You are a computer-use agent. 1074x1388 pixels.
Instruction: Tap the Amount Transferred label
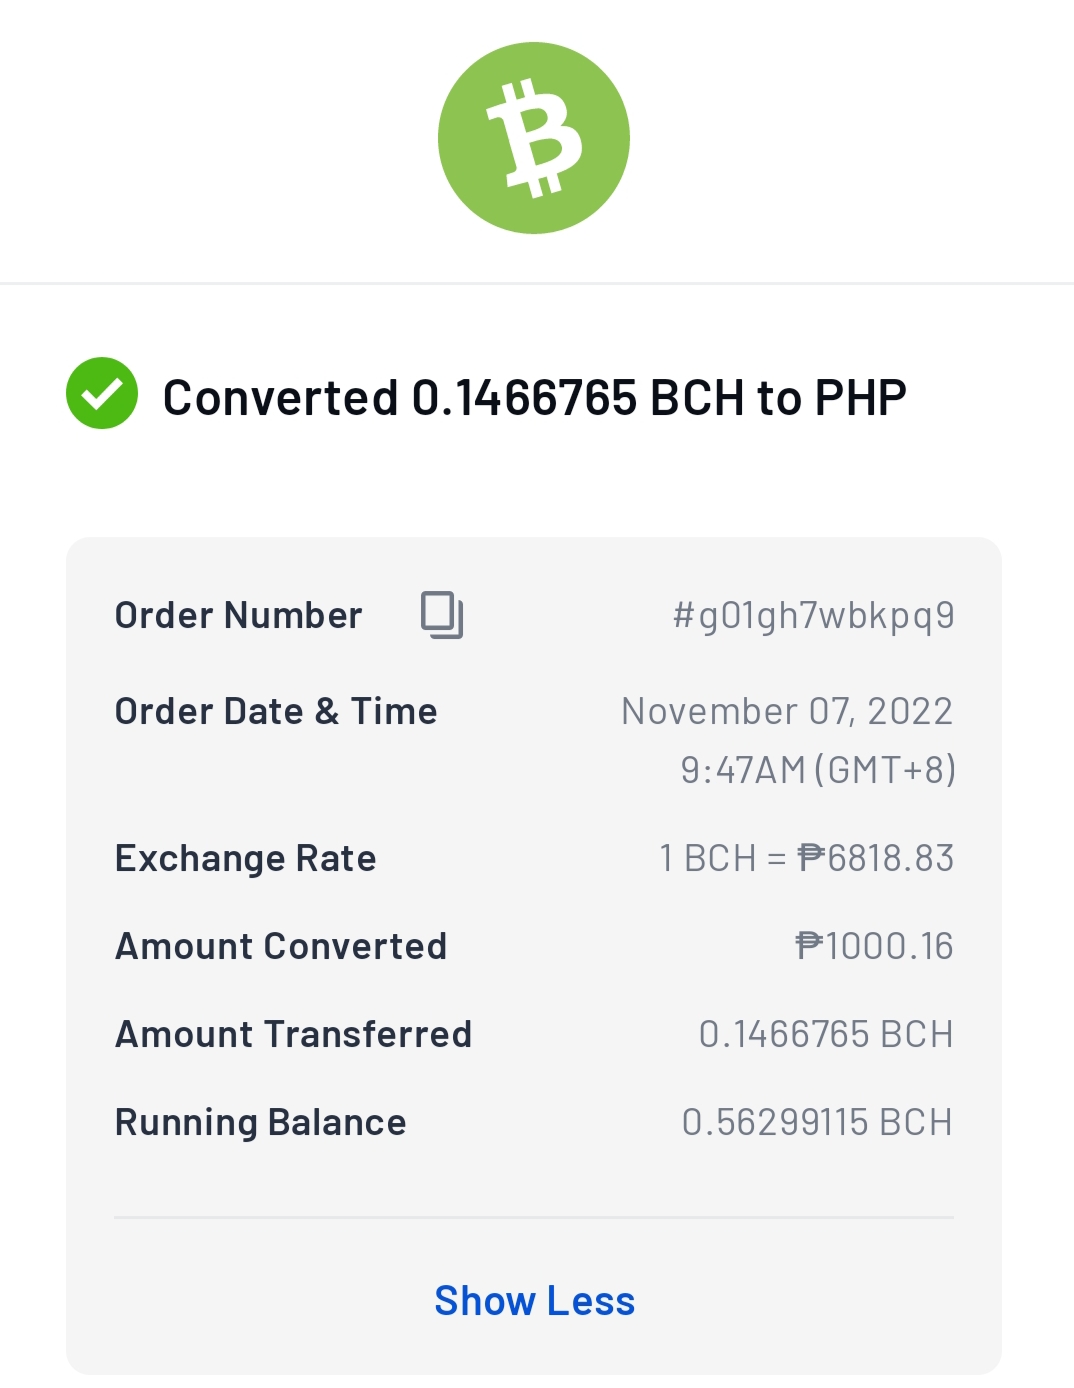pos(294,1034)
